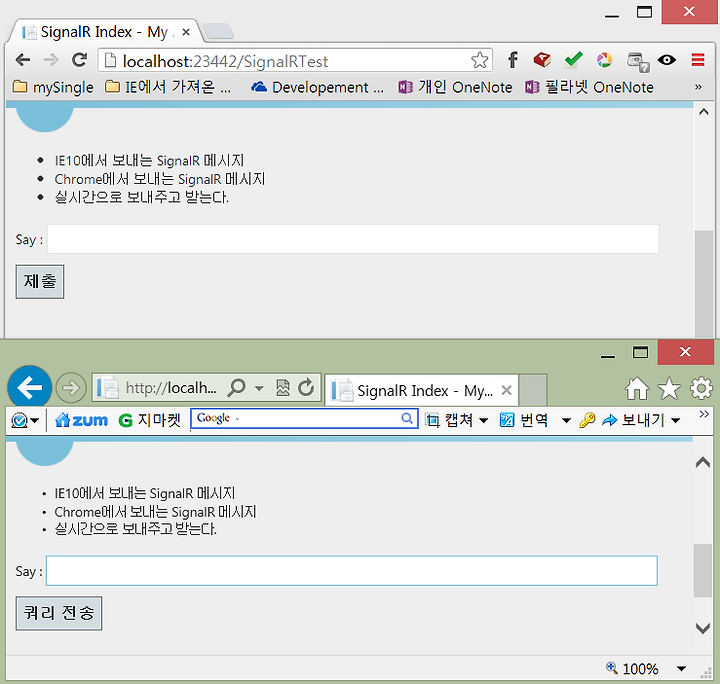Click the 100% zoom level in IE
Screen dimensions: 720x684
click(633, 668)
